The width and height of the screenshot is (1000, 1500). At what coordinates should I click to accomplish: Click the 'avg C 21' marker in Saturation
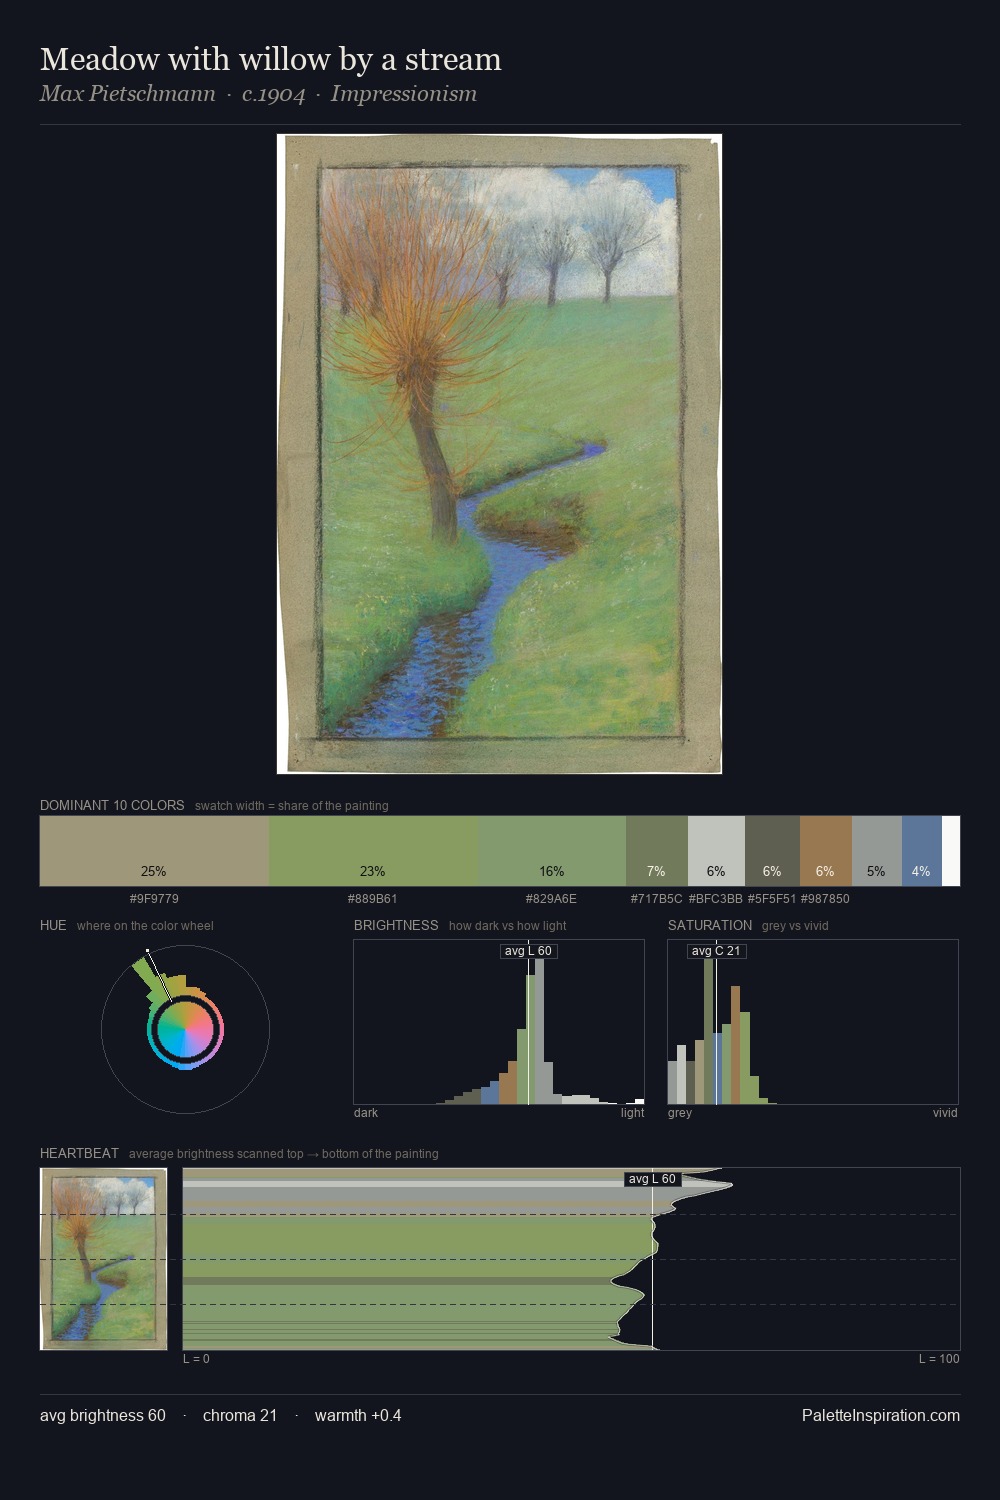(716, 951)
